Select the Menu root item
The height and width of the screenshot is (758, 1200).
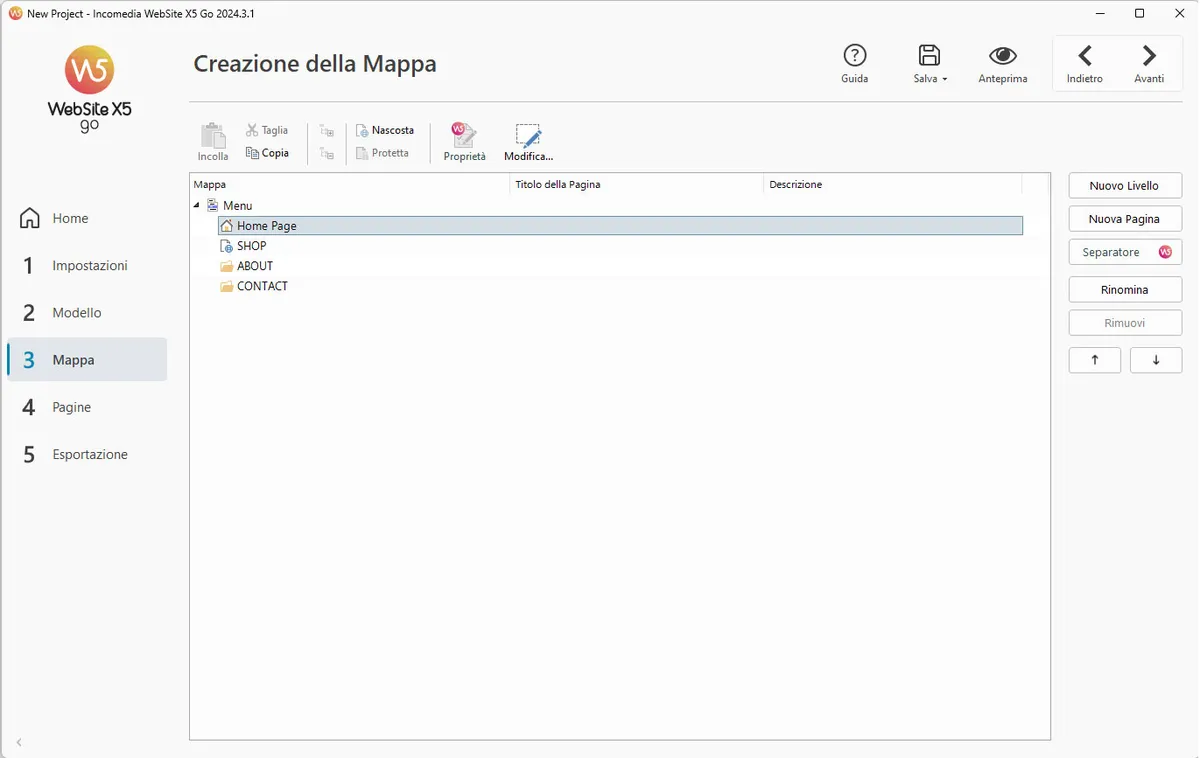237,206
